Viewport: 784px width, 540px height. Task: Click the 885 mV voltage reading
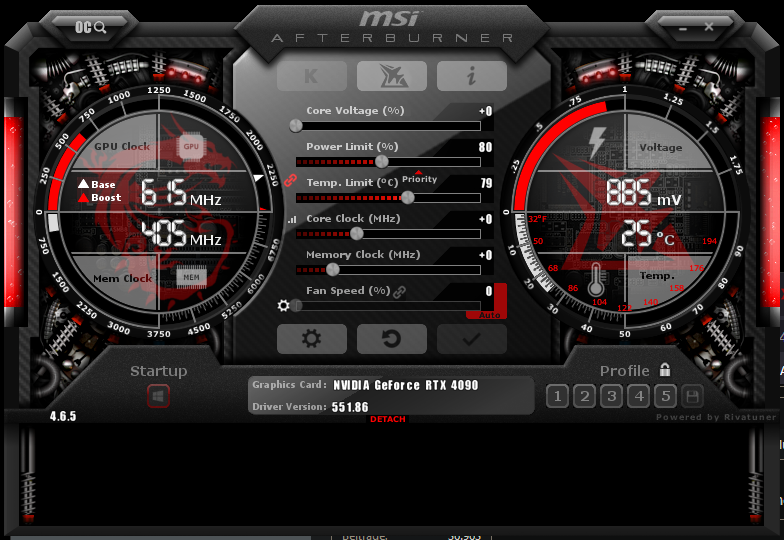(644, 192)
